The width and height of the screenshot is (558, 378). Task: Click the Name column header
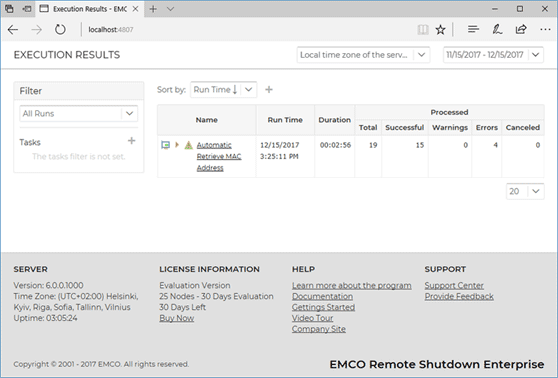pyautogui.click(x=206, y=120)
